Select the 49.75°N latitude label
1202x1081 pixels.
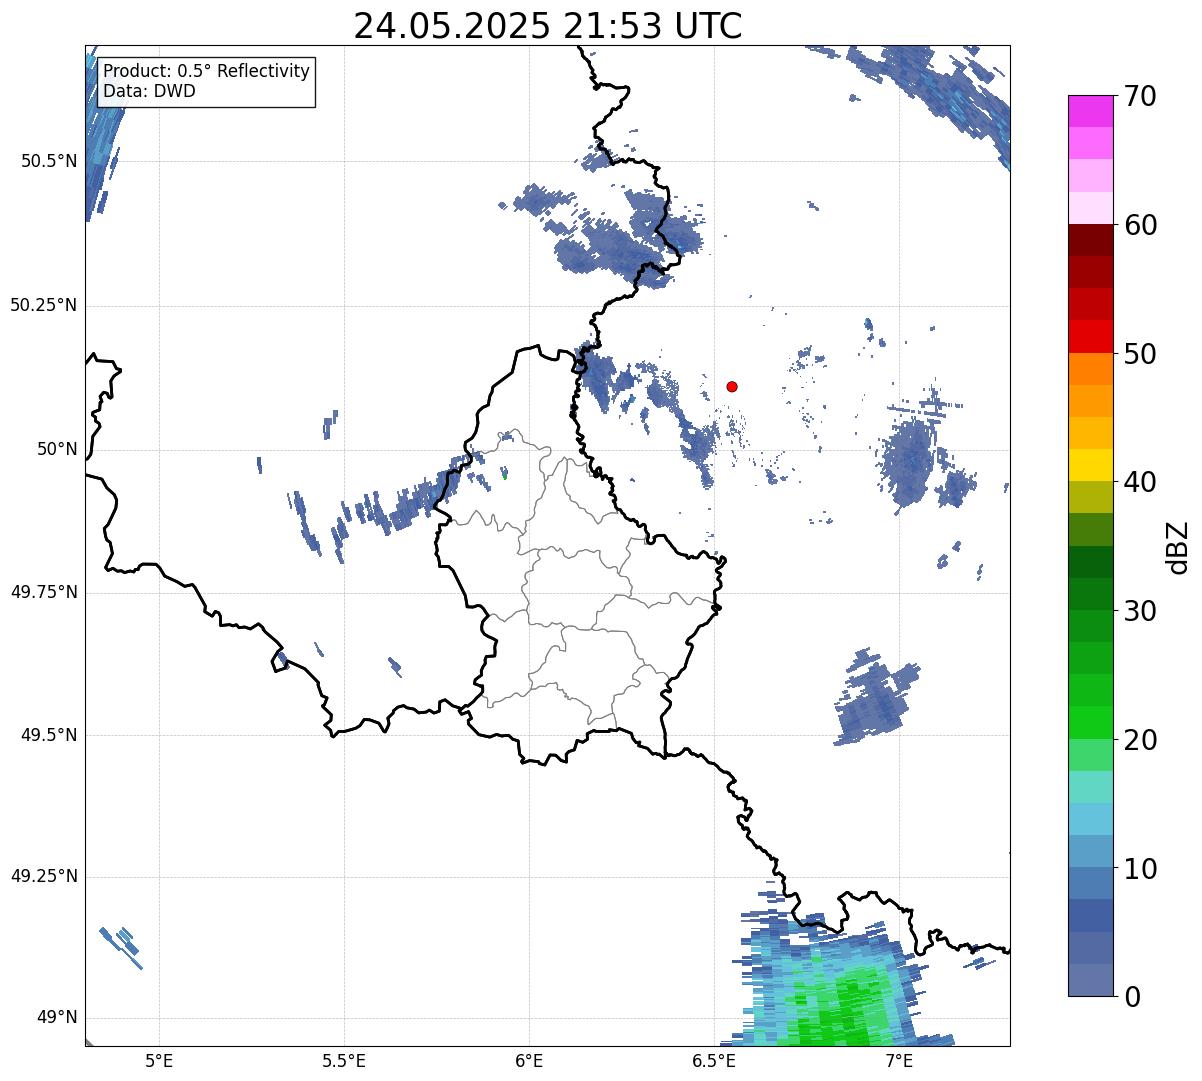(43, 592)
